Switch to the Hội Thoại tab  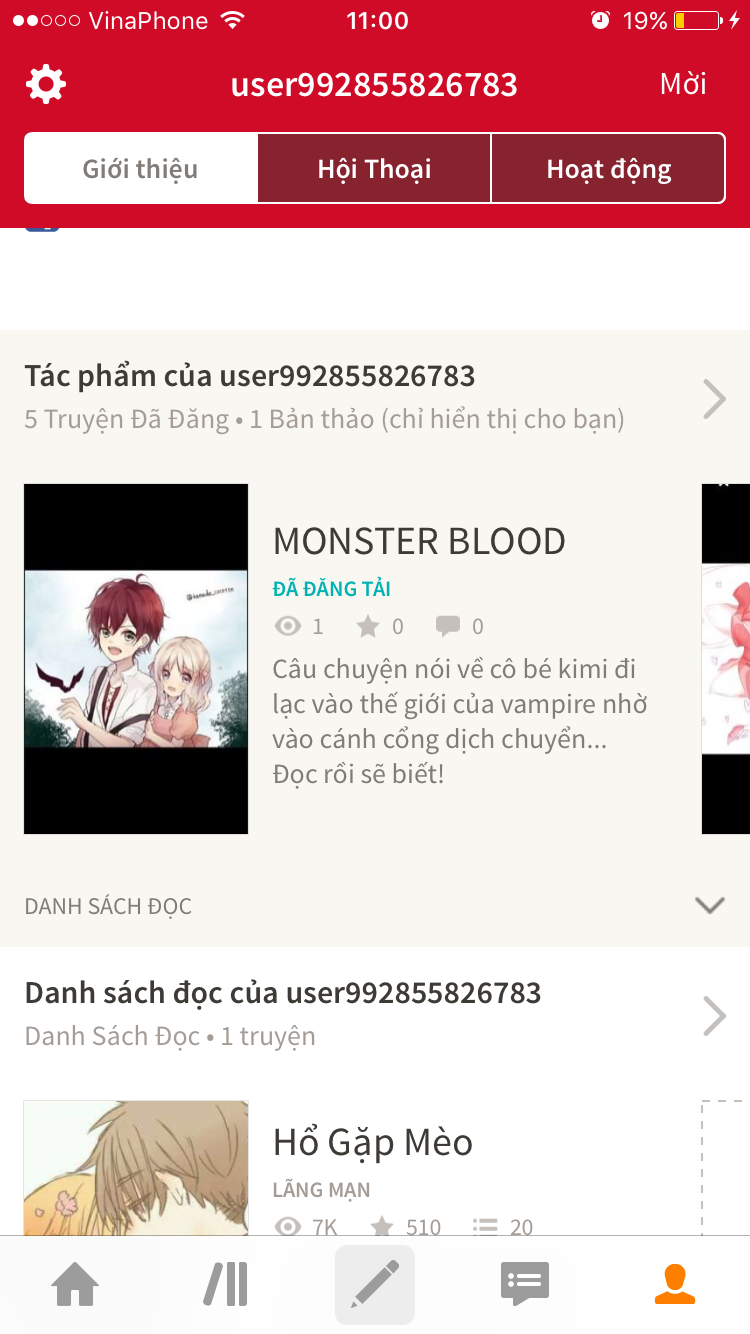coord(375,168)
